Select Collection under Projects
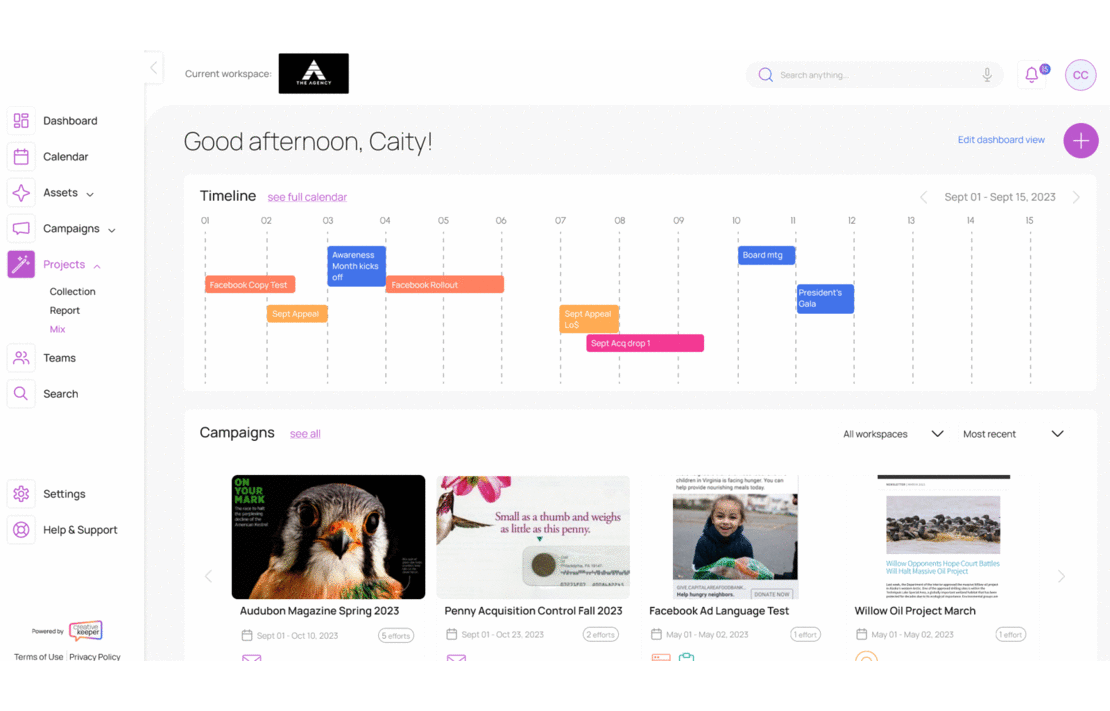The image size is (1110, 711). [72, 292]
